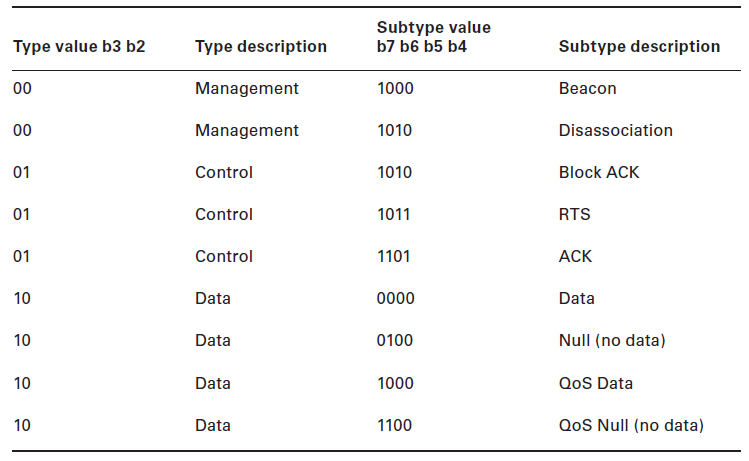Click the subtype value 0000

(x=394, y=298)
